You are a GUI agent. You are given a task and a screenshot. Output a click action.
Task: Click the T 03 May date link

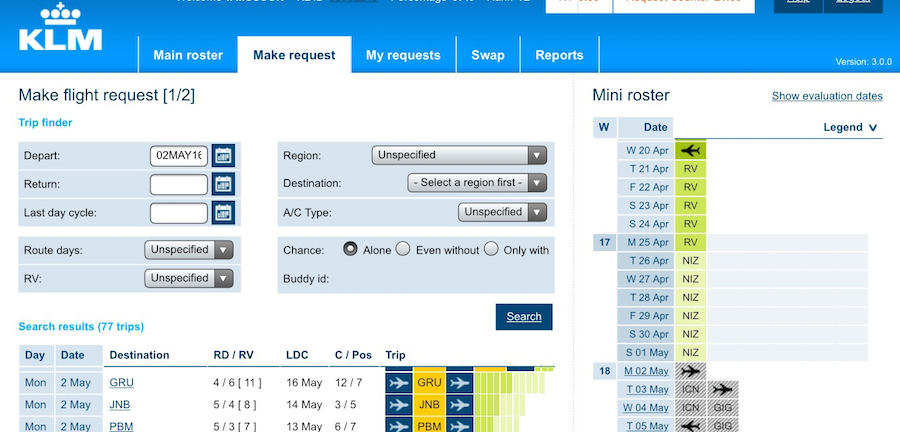(x=647, y=390)
